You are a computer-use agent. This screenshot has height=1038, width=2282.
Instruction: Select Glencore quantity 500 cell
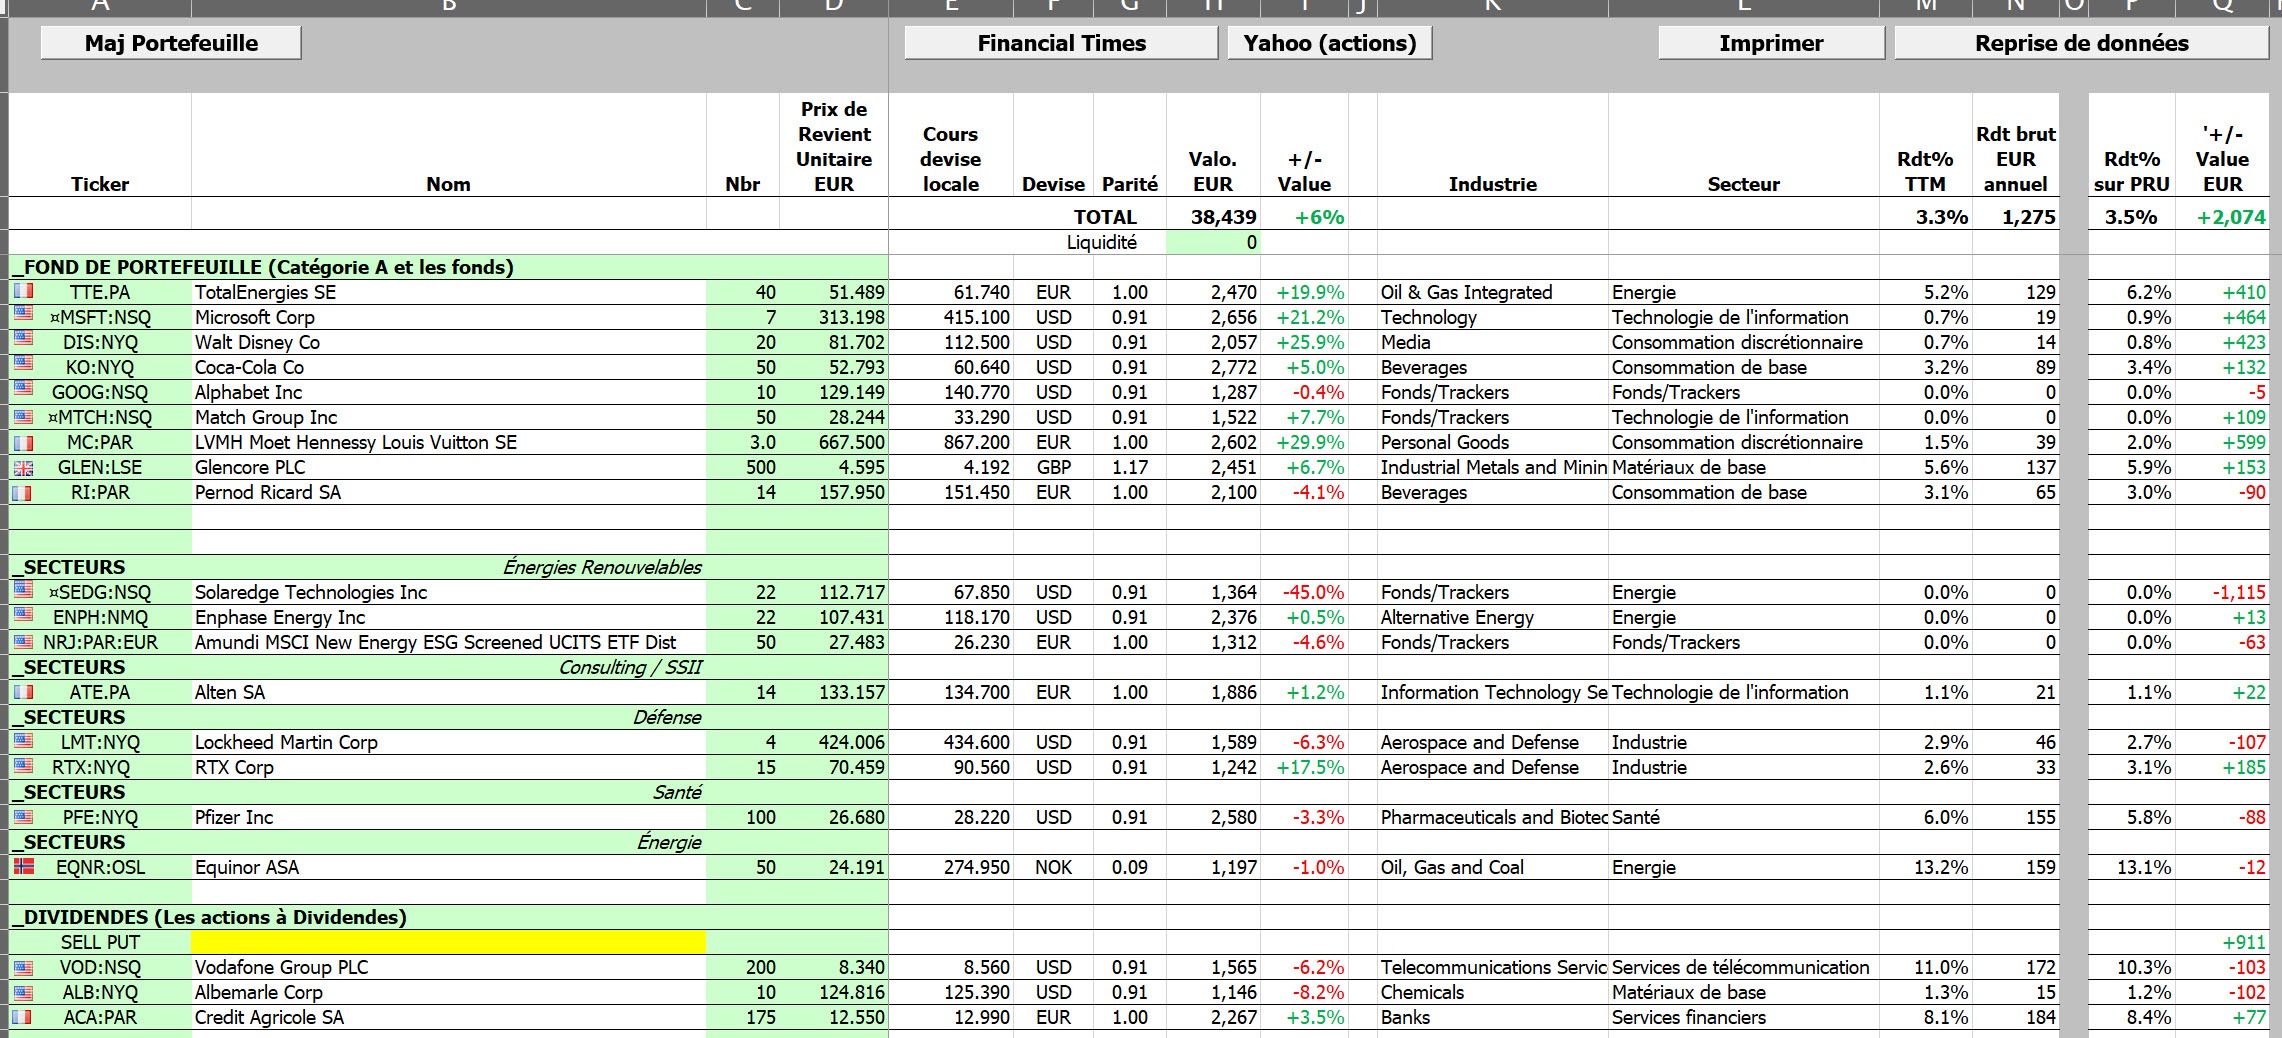click(742, 467)
